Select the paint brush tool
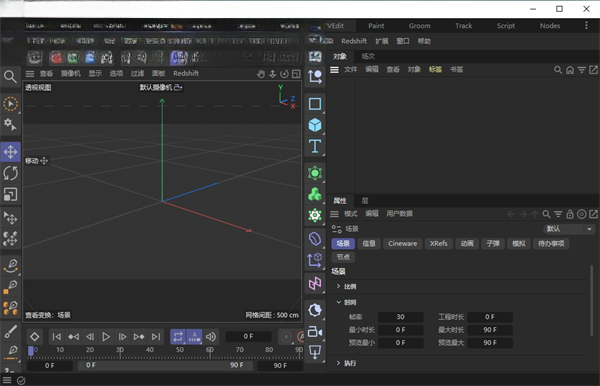Image resolution: width=600 pixels, height=386 pixels. [10, 331]
